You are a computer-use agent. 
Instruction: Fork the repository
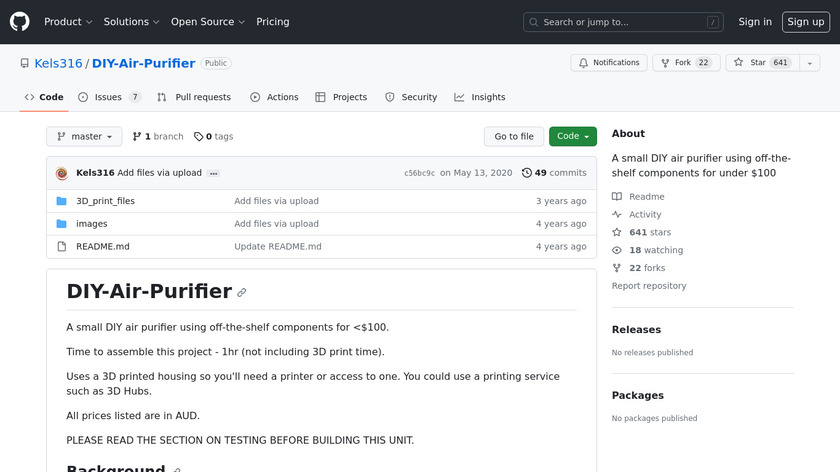tap(686, 63)
